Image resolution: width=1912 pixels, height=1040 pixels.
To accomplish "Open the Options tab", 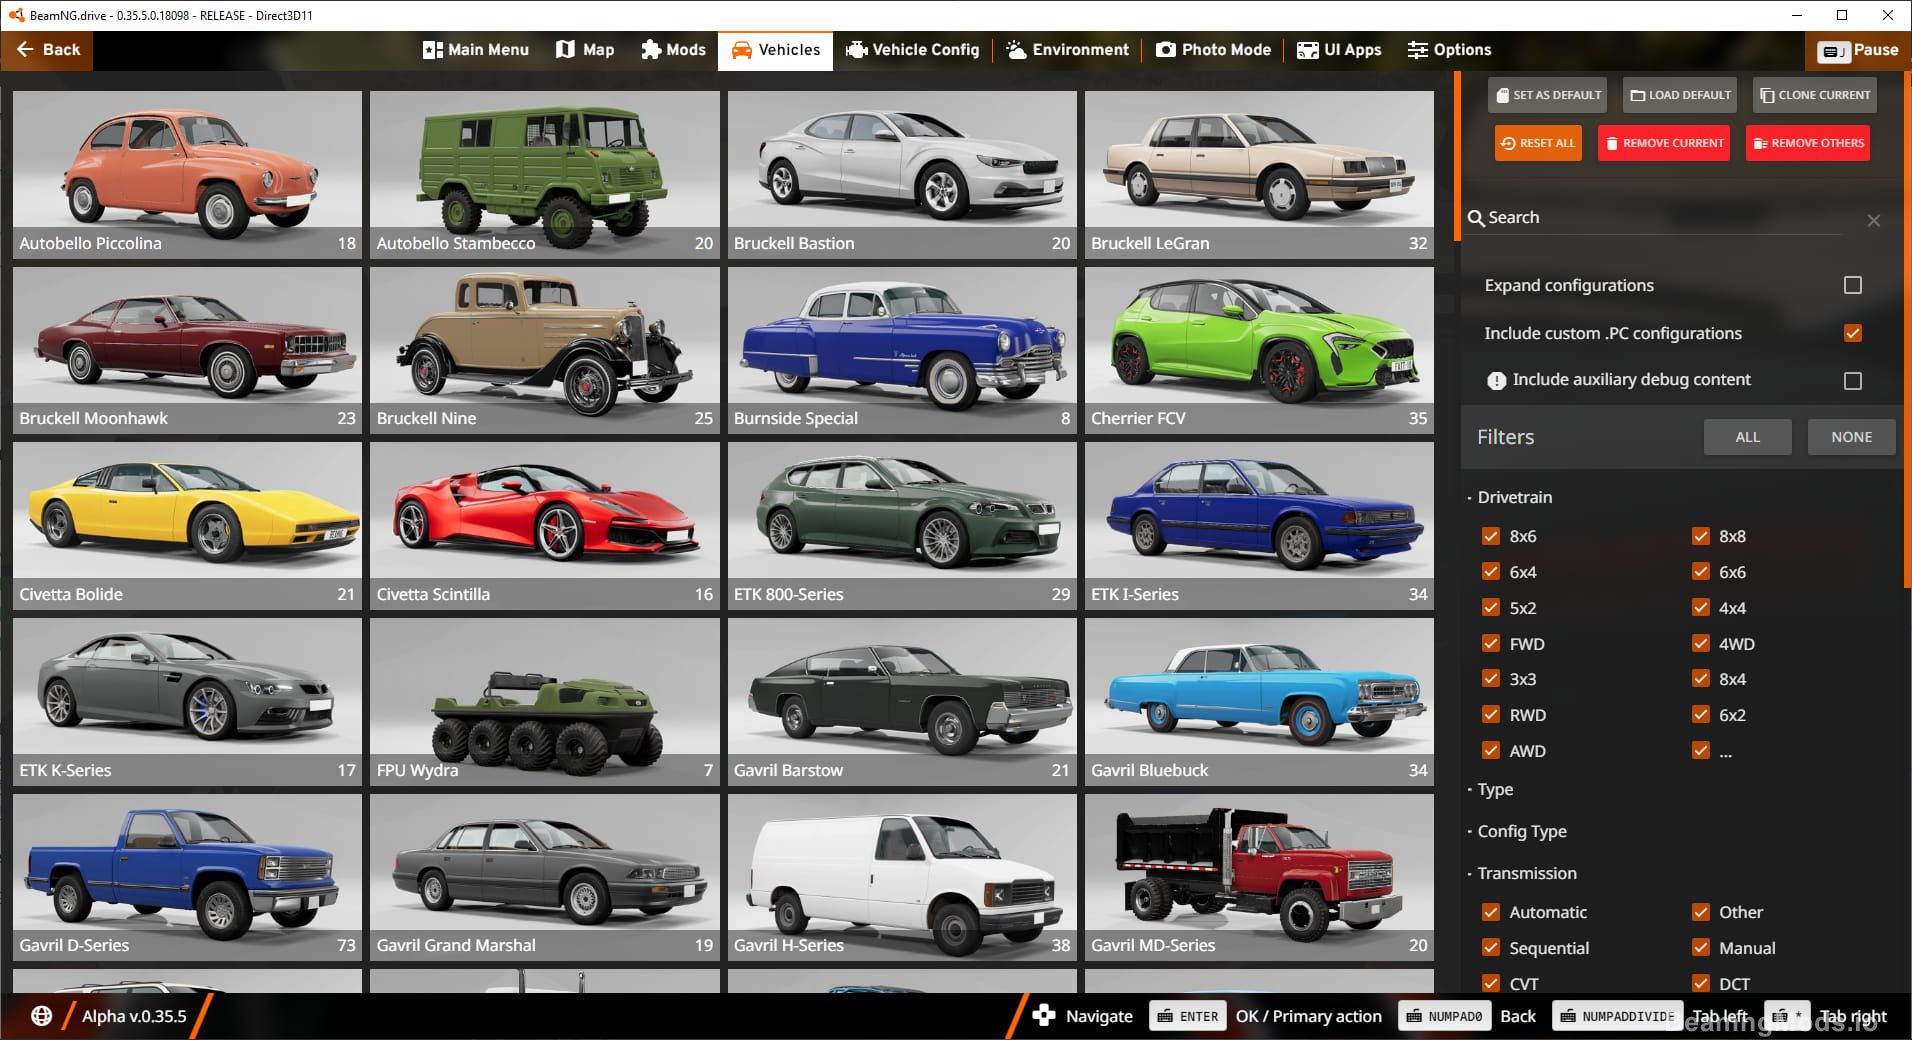I will [1449, 50].
